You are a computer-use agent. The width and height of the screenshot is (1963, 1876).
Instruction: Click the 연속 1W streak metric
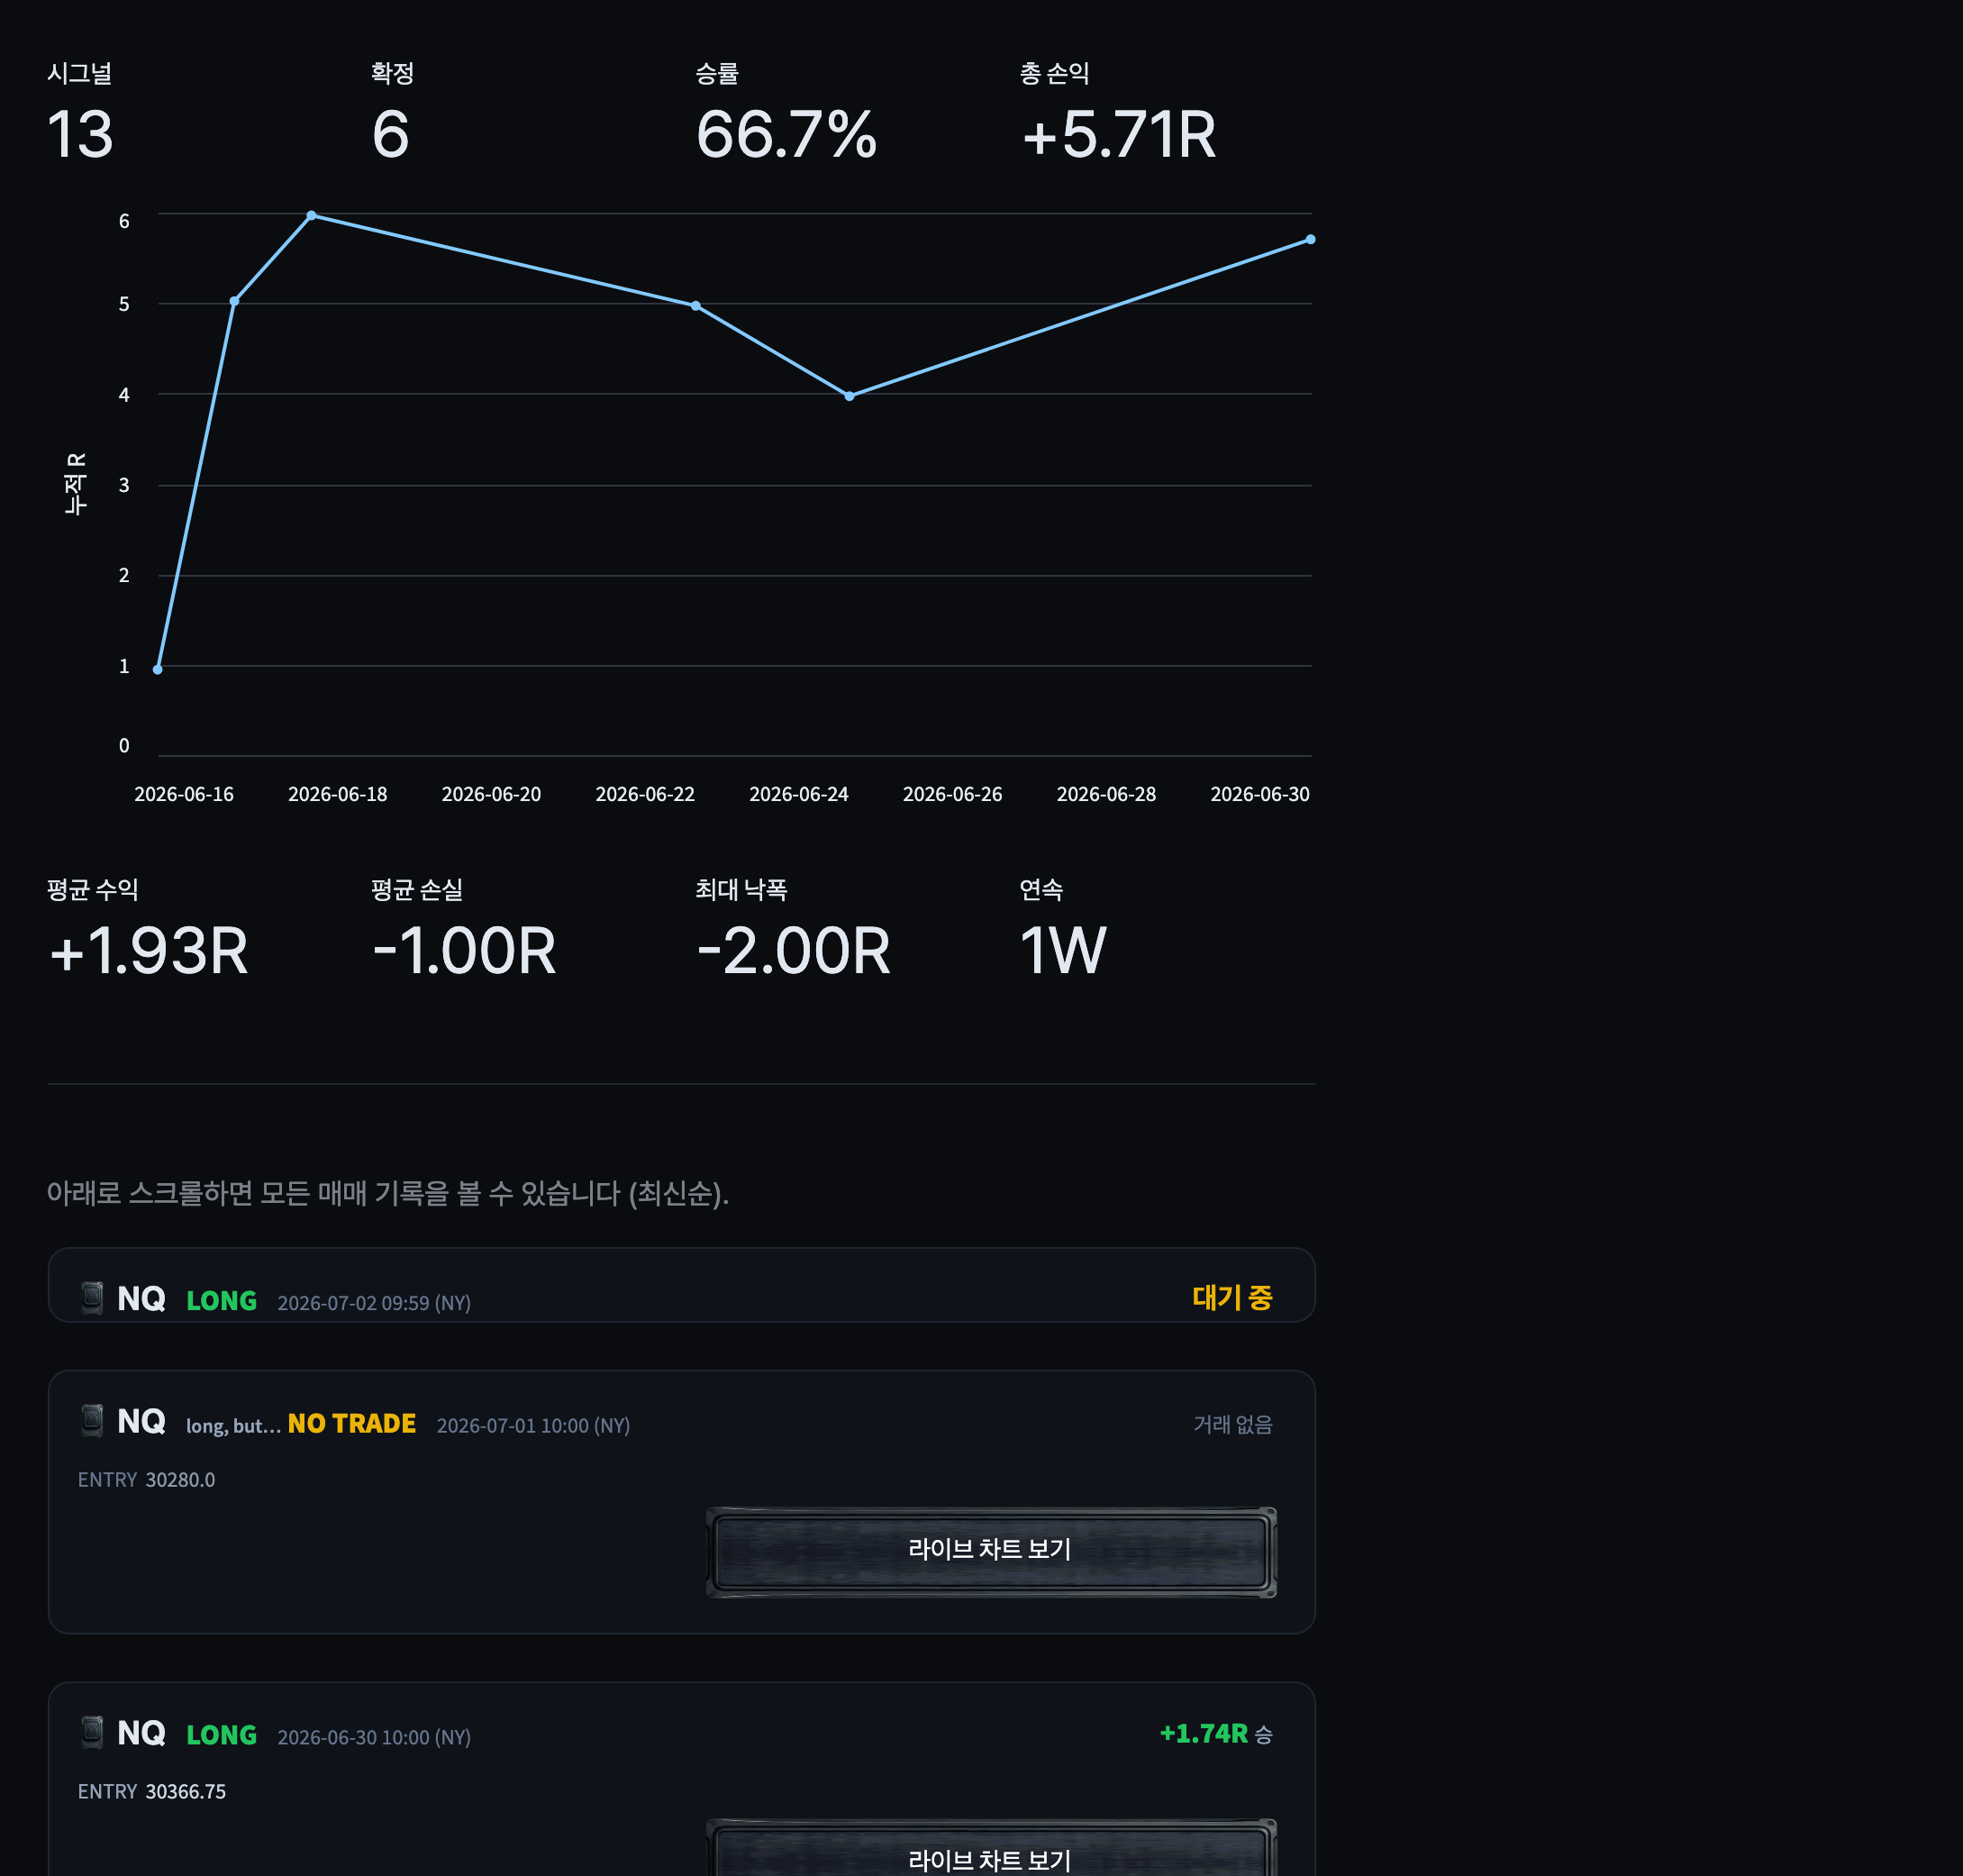point(1063,929)
